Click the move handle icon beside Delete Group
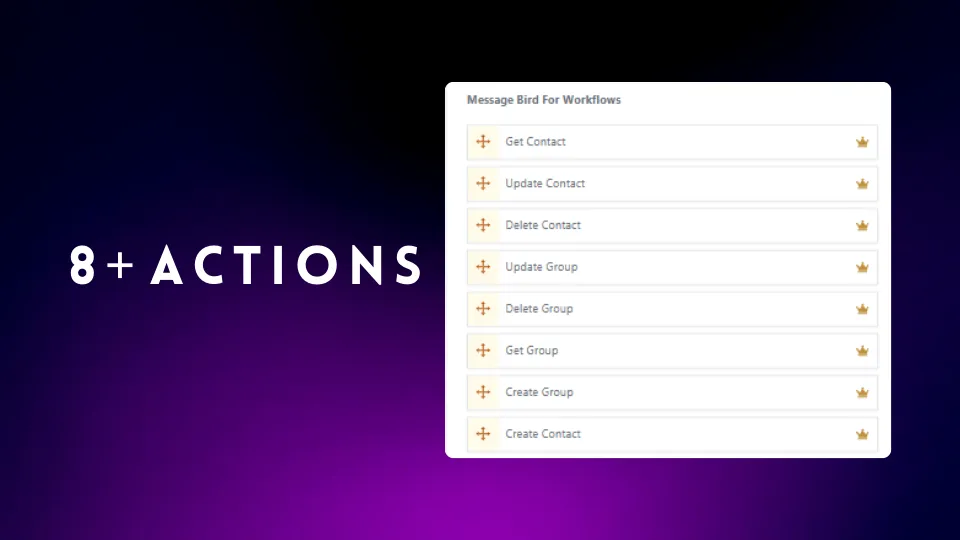This screenshot has height=540, width=960. (483, 309)
